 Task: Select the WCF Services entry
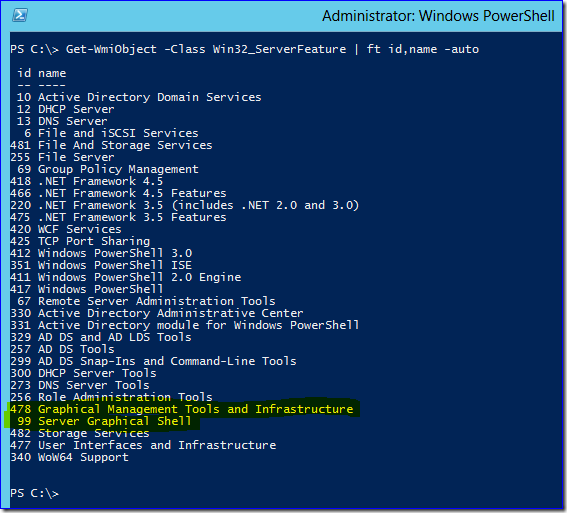(x=66, y=229)
